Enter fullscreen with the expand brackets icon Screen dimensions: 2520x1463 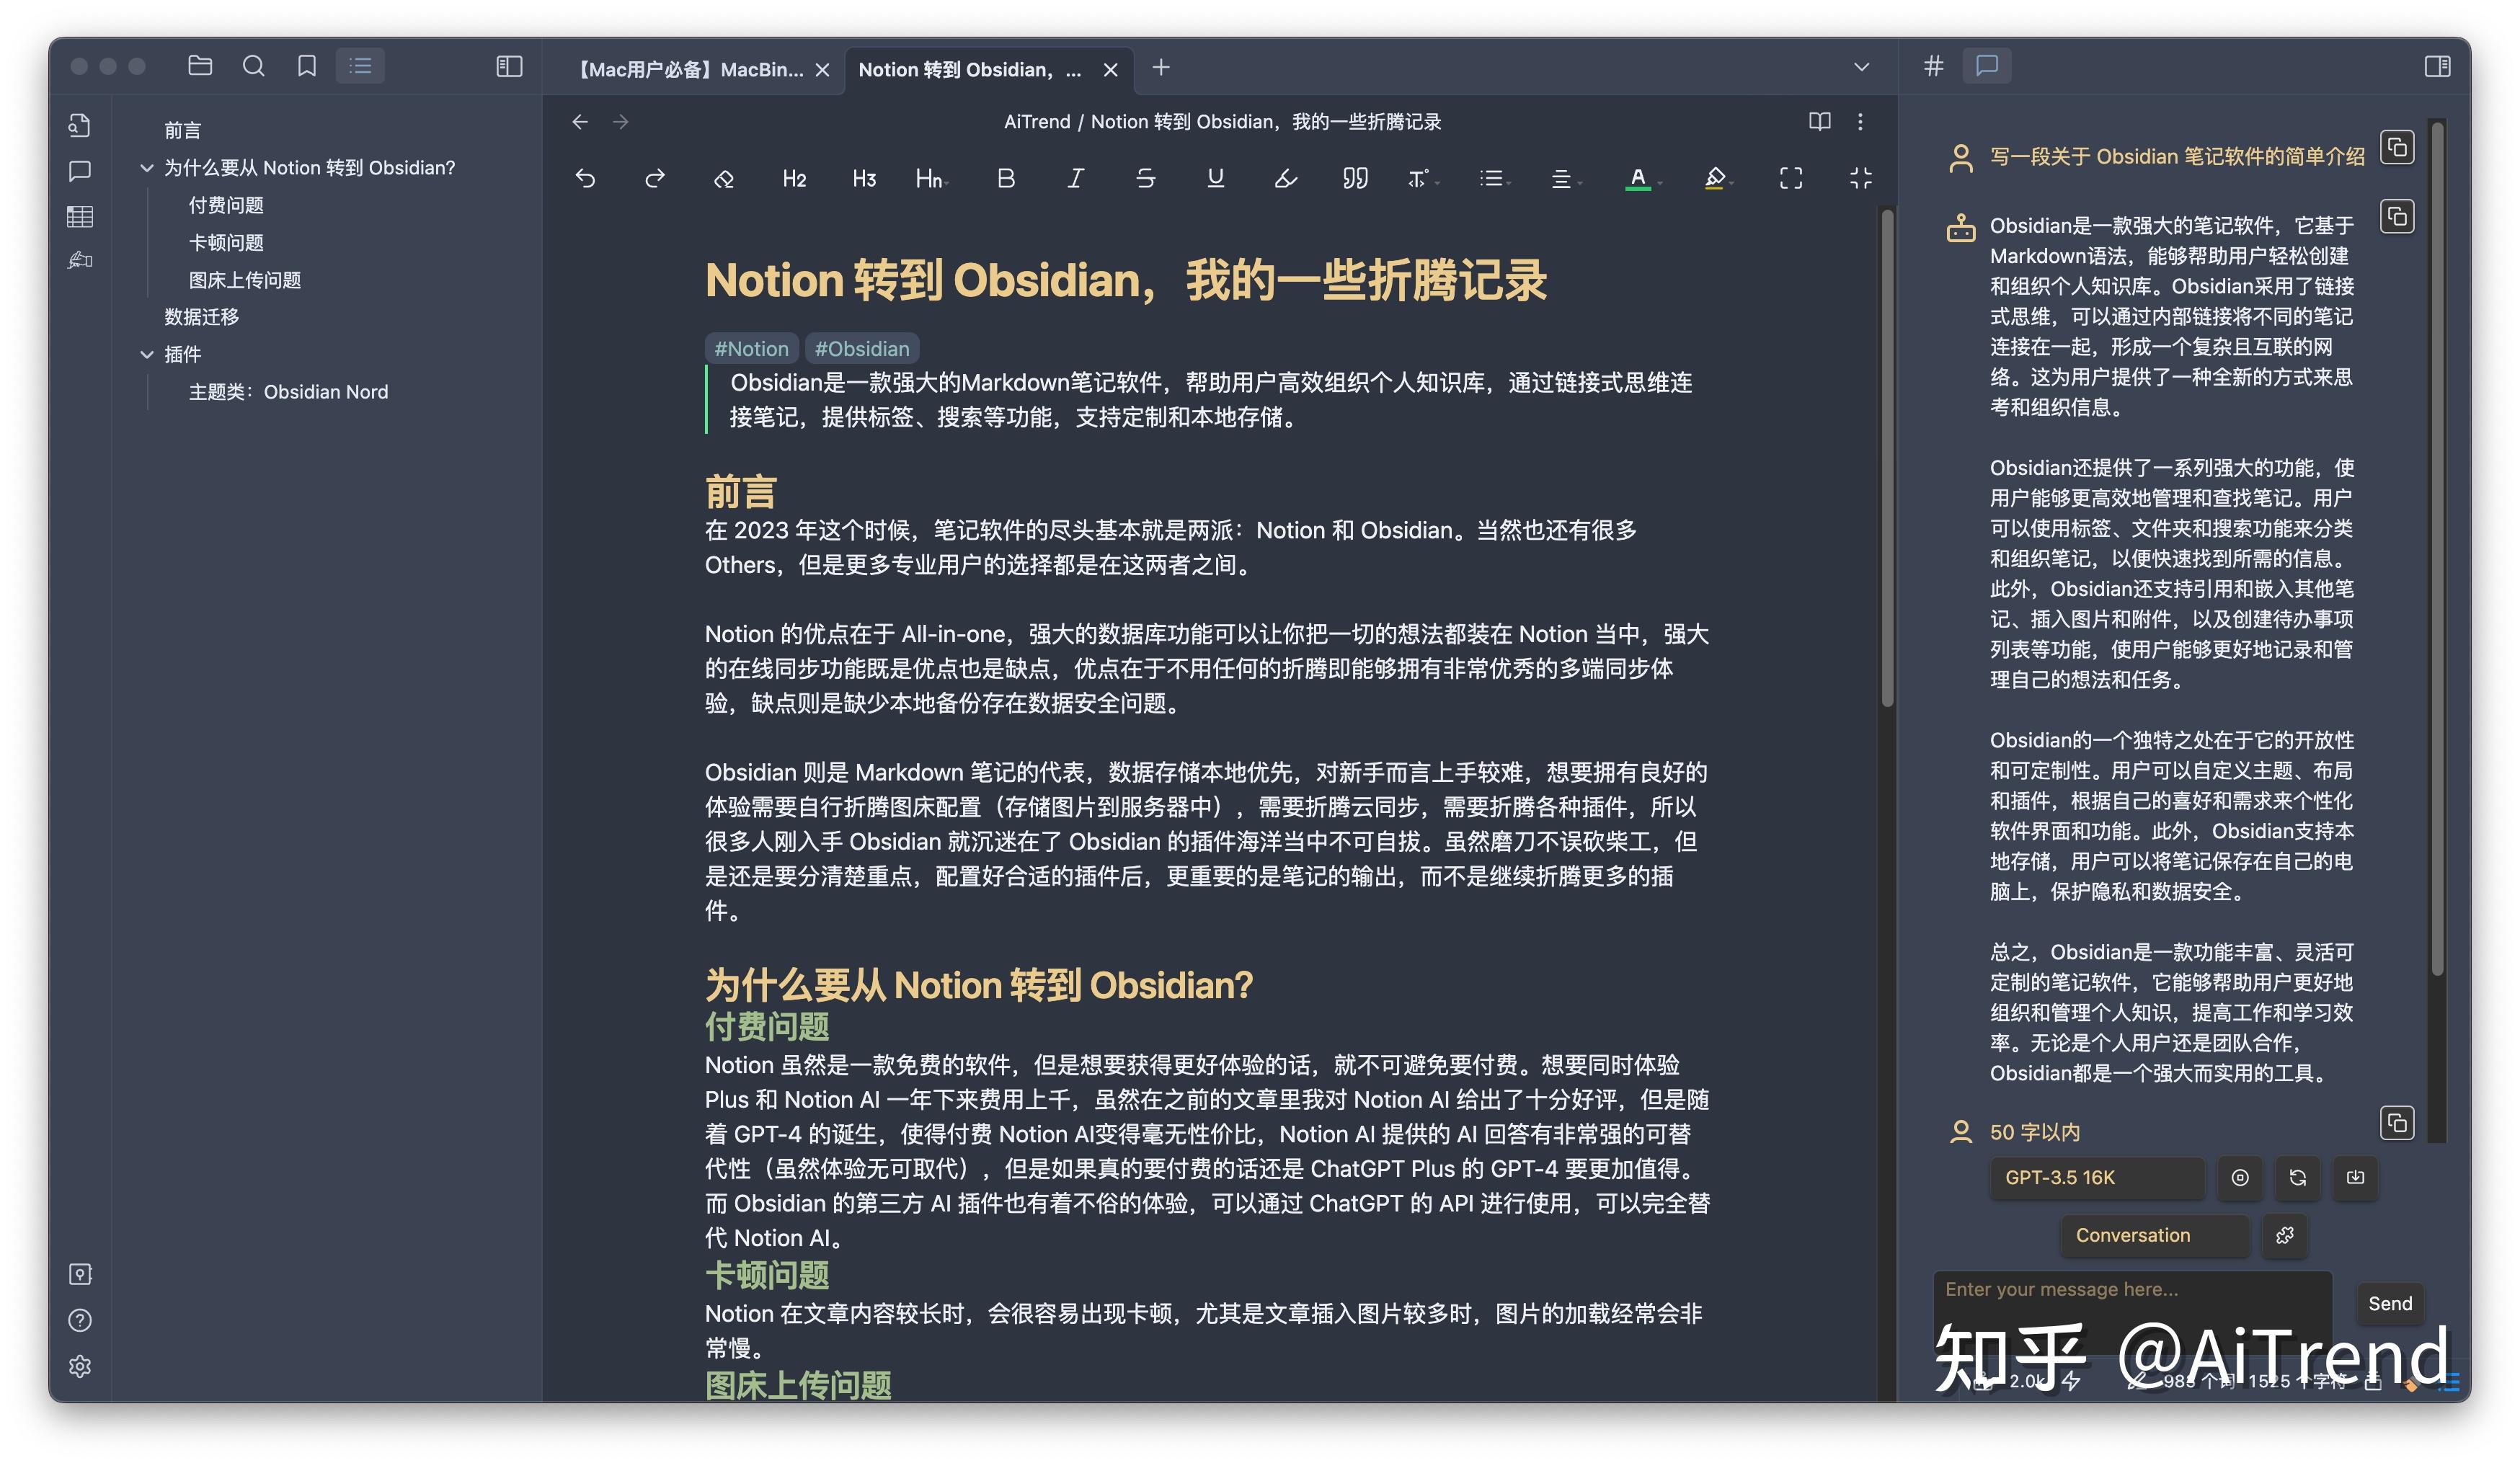click(x=1791, y=178)
